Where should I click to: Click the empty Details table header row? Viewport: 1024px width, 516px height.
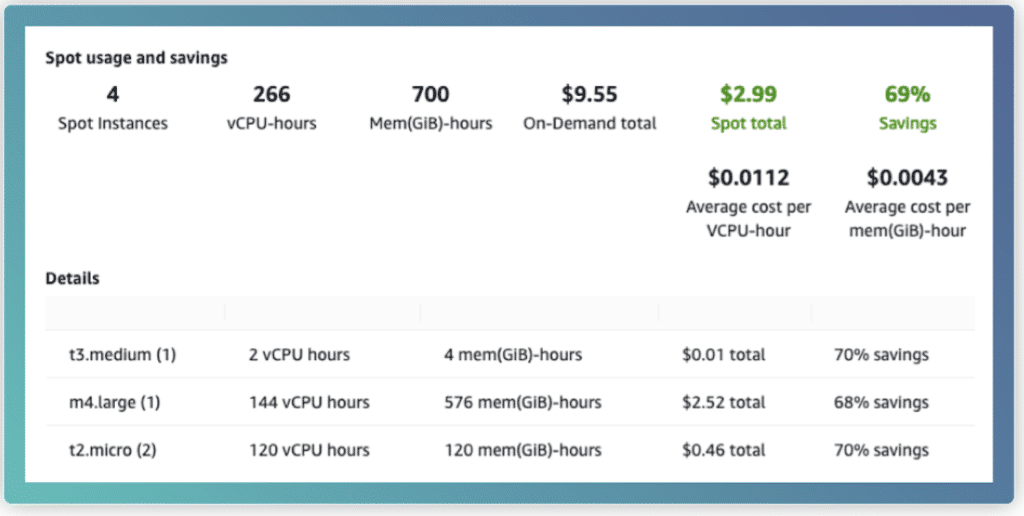(x=510, y=313)
